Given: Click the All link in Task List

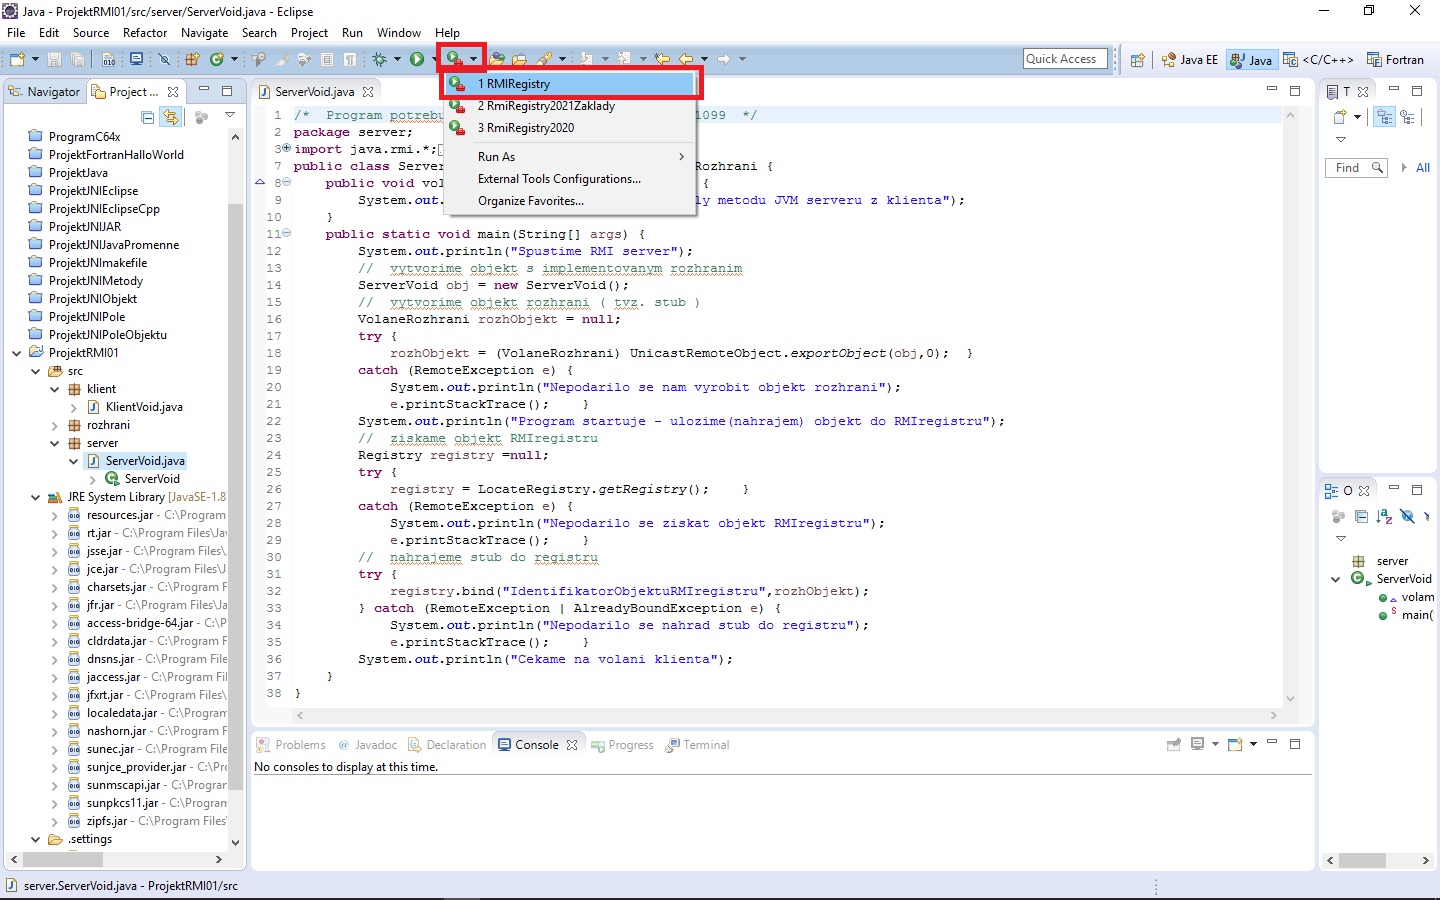Looking at the screenshot, I should [x=1422, y=167].
